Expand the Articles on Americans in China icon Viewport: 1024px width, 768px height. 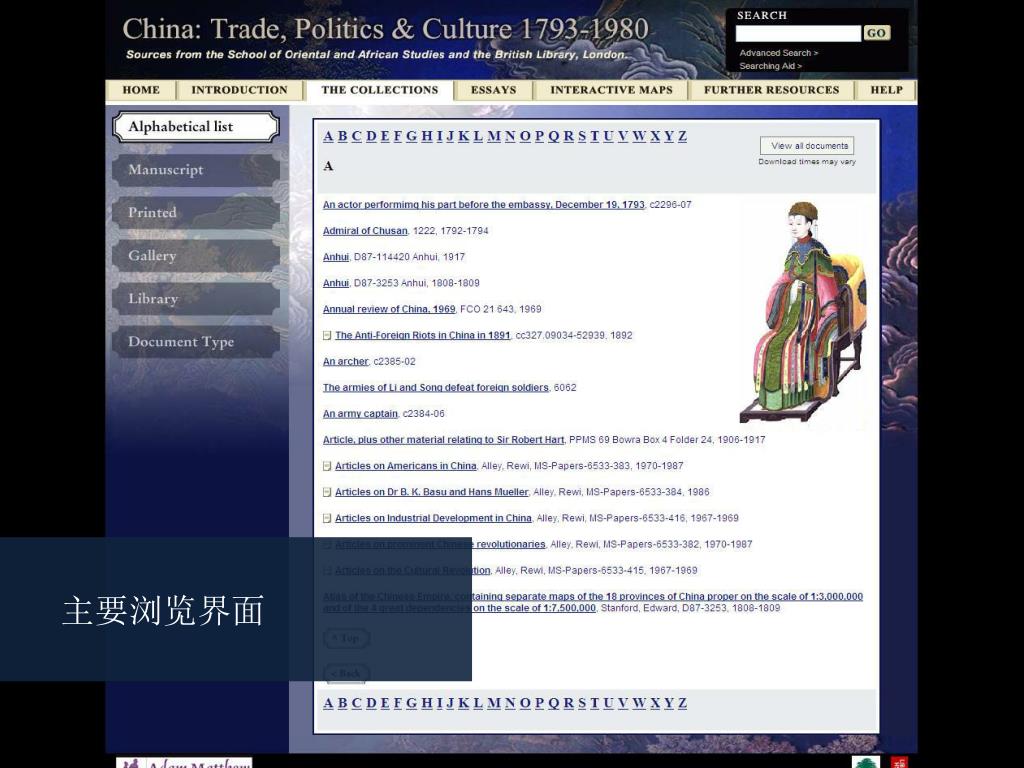[x=327, y=466]
